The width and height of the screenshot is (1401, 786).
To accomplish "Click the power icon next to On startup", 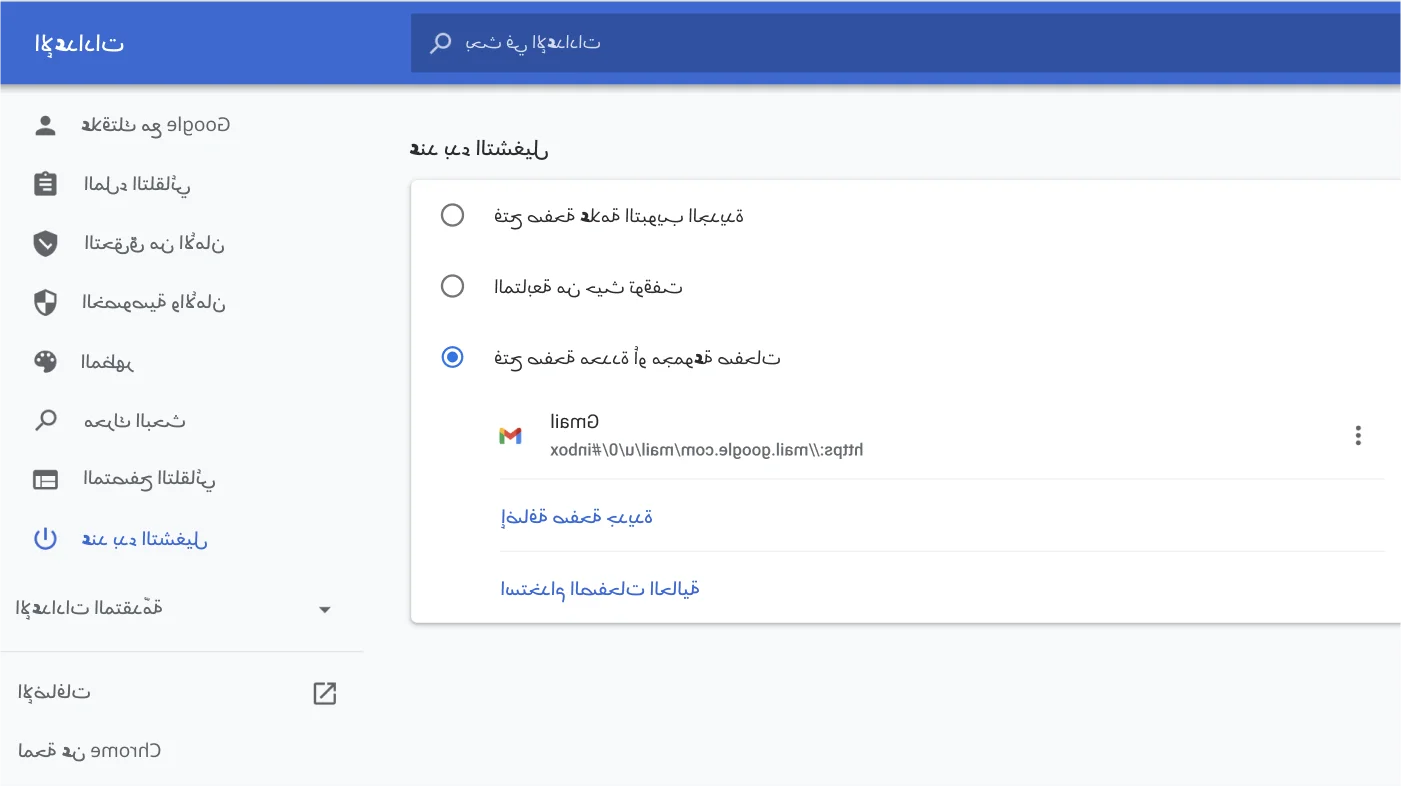I will click(x=45, y=538).
